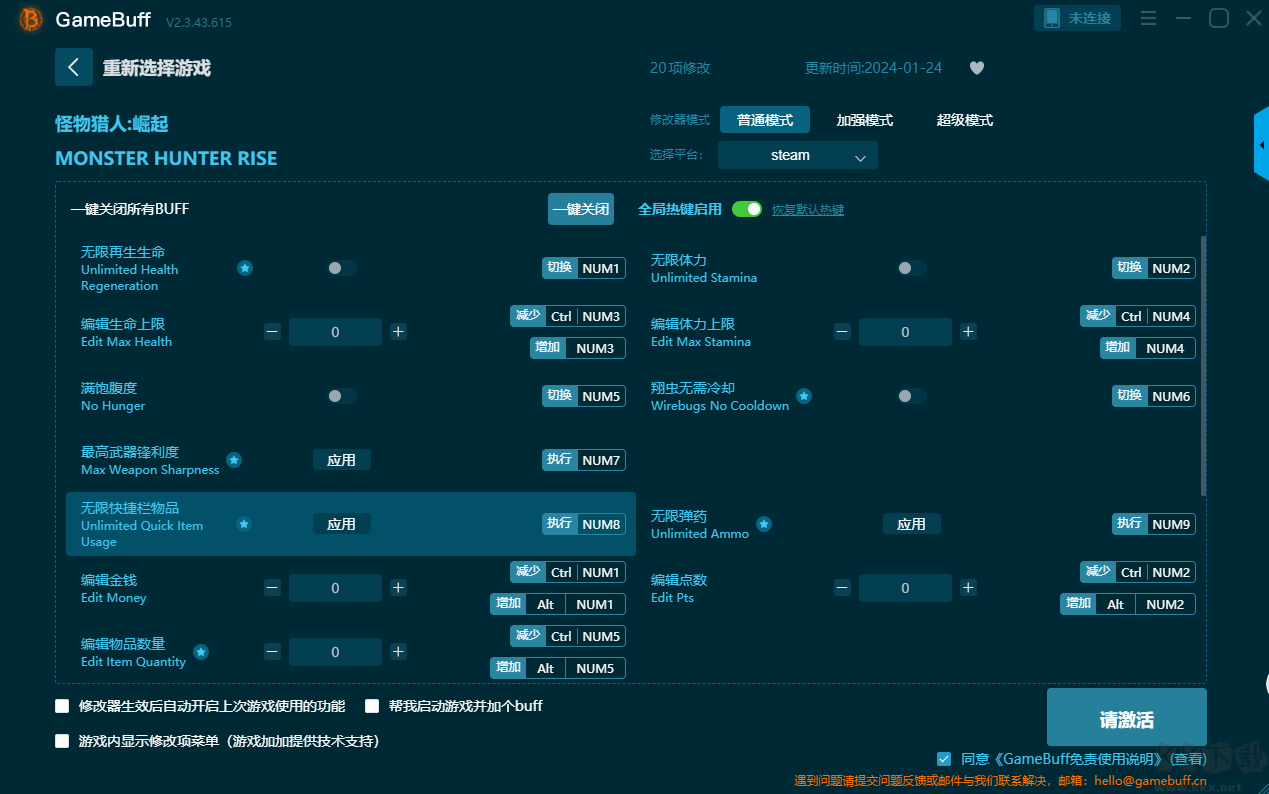This screenshot has height=794, width=1269.
Task: Click Alt NUM1 increase hotkey for Edit Money
Action: pyautogui.click(x=558, y=604)
